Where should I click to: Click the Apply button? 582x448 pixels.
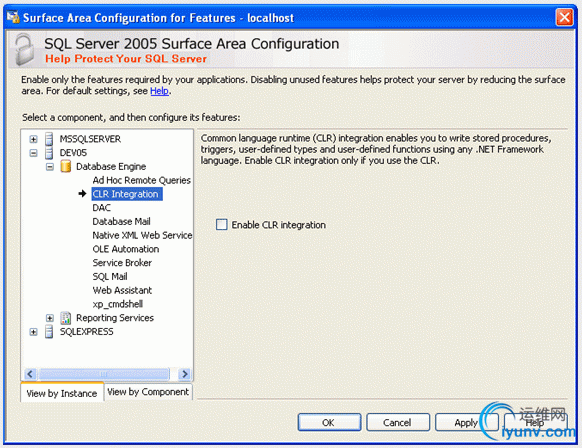466,422
